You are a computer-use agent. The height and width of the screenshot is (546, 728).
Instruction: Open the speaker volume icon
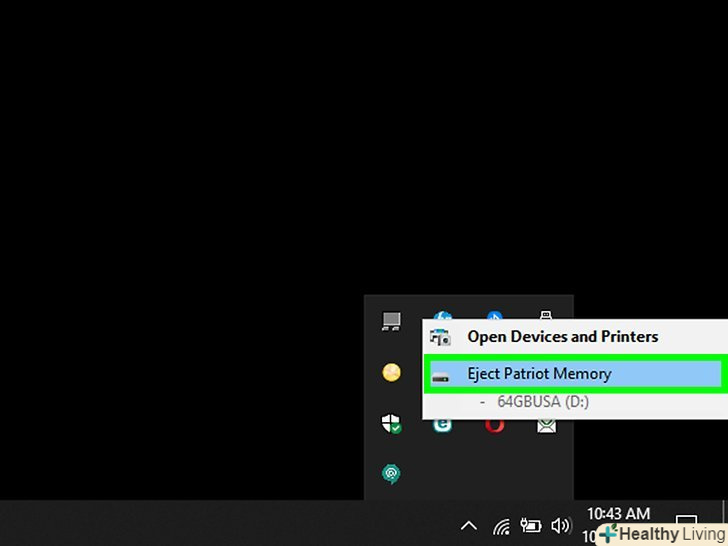[560, 526]
